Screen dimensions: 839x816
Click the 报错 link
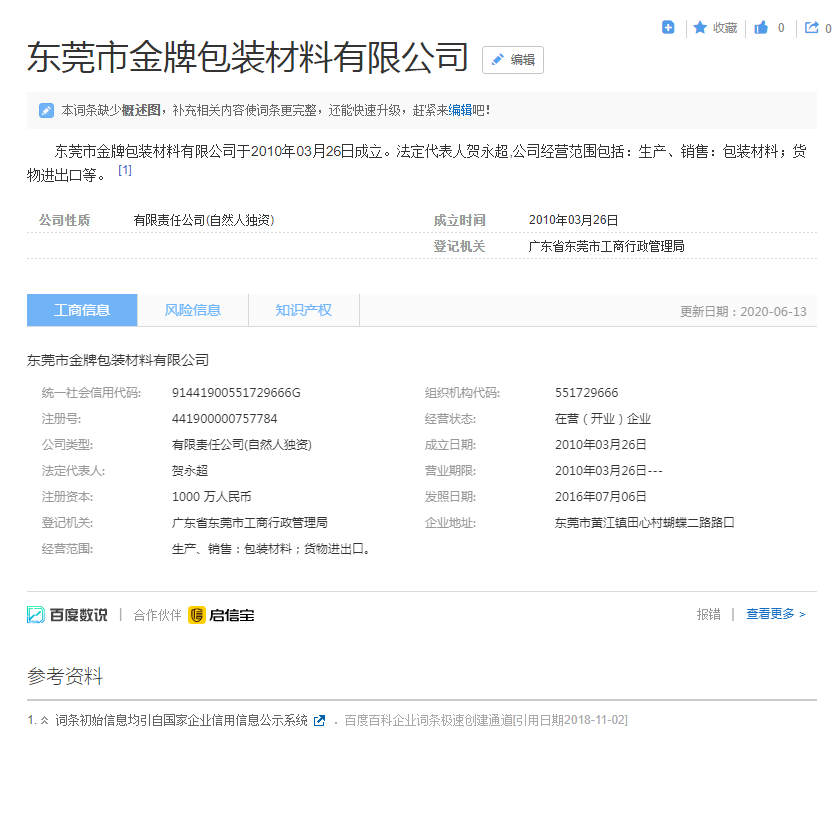click(708, 615)
